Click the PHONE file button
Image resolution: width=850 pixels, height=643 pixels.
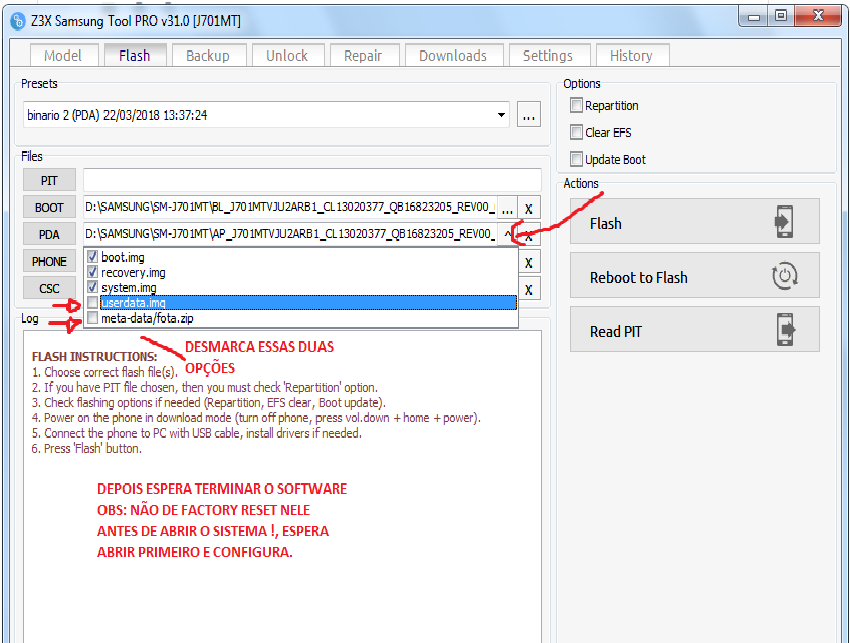click(49, 262)
